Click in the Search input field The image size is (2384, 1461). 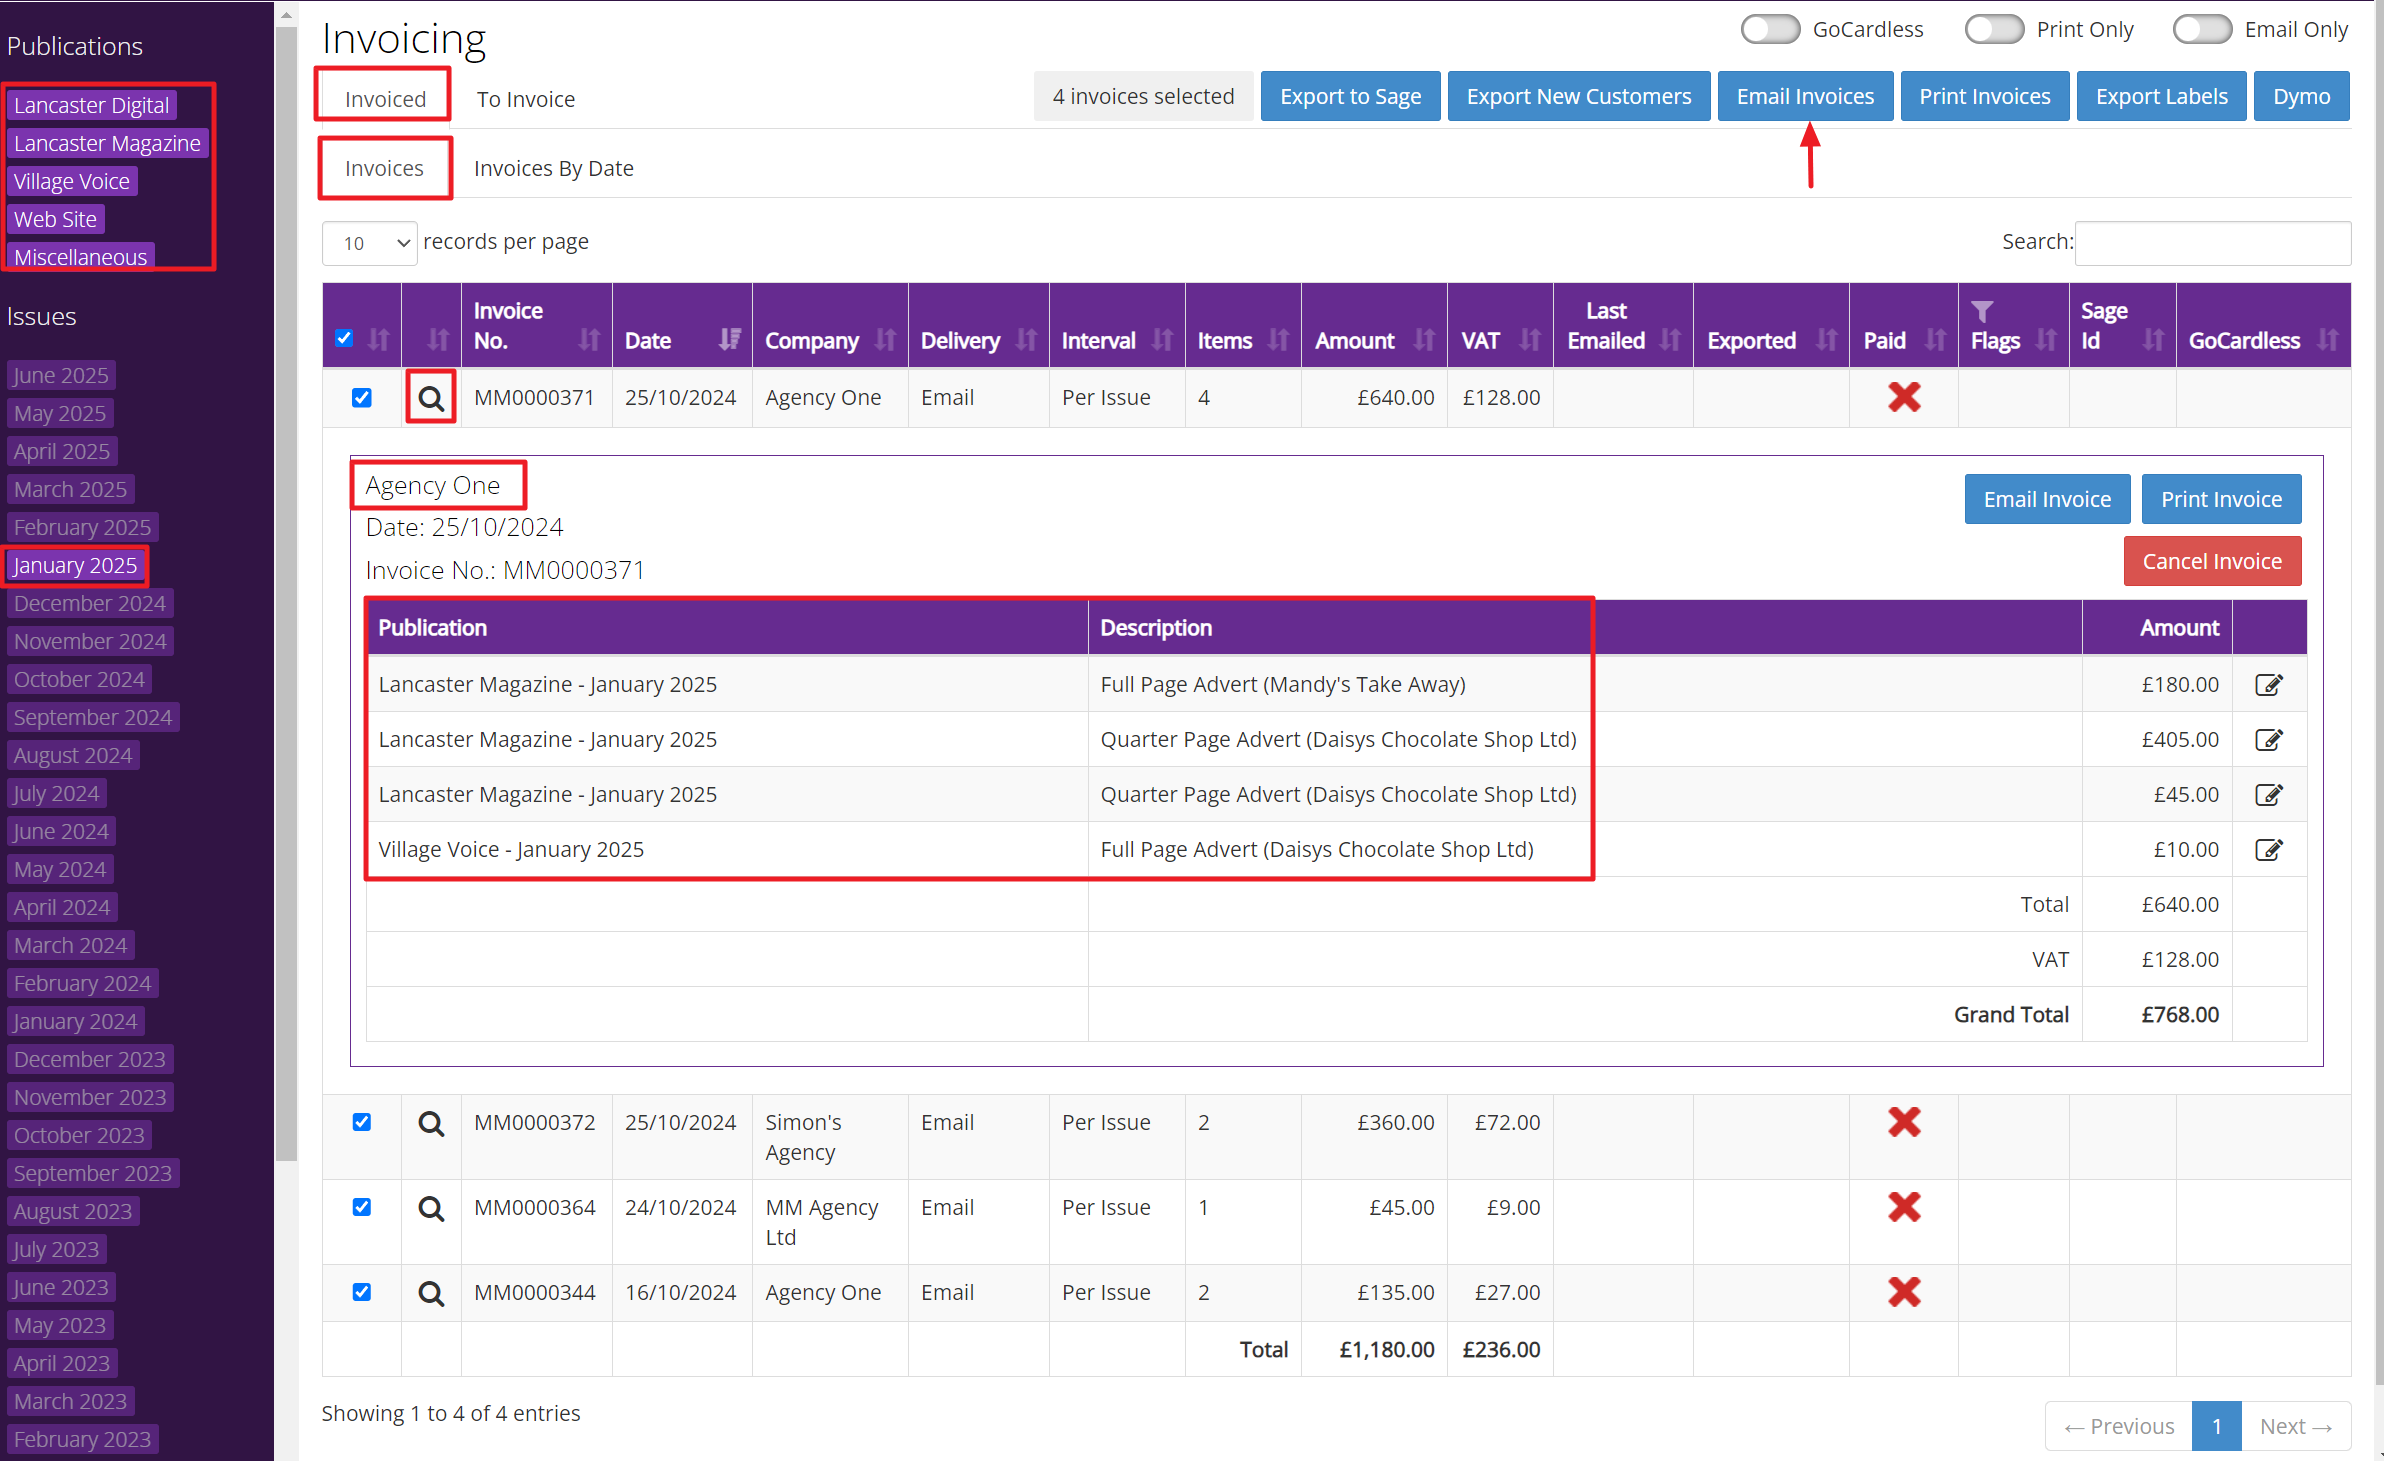[2212, 243]
